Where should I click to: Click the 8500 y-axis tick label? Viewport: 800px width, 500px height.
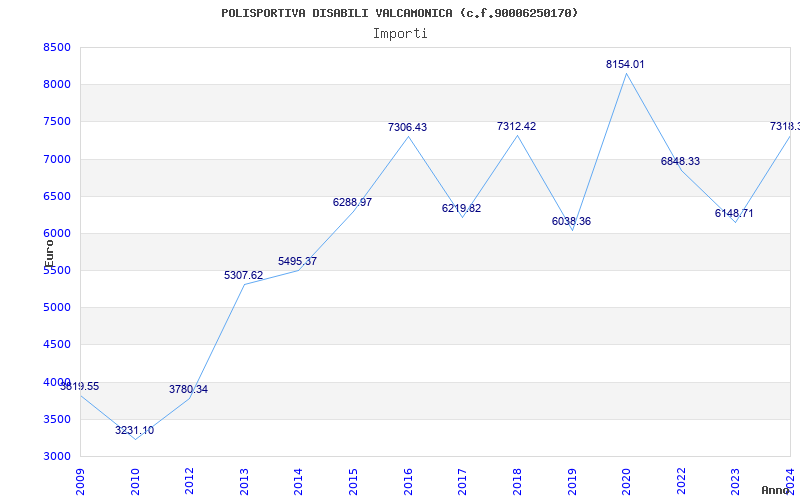coord(57,47)
